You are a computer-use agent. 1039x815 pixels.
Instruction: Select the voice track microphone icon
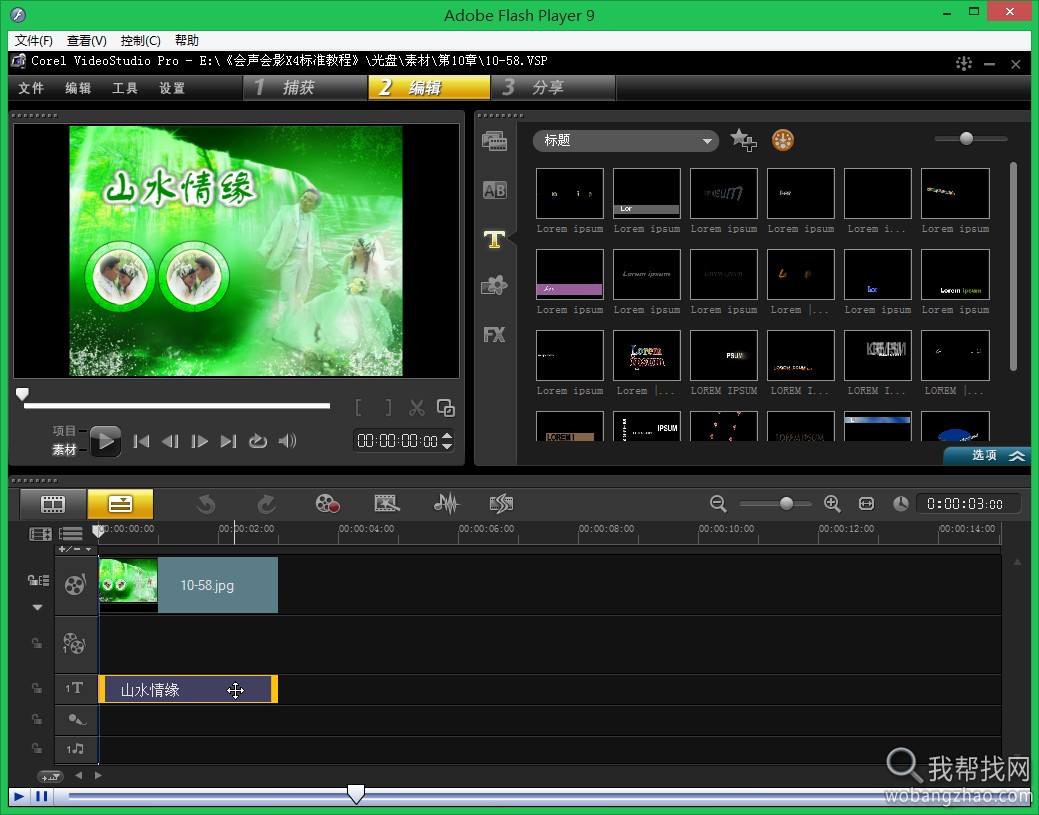(76, 720)
